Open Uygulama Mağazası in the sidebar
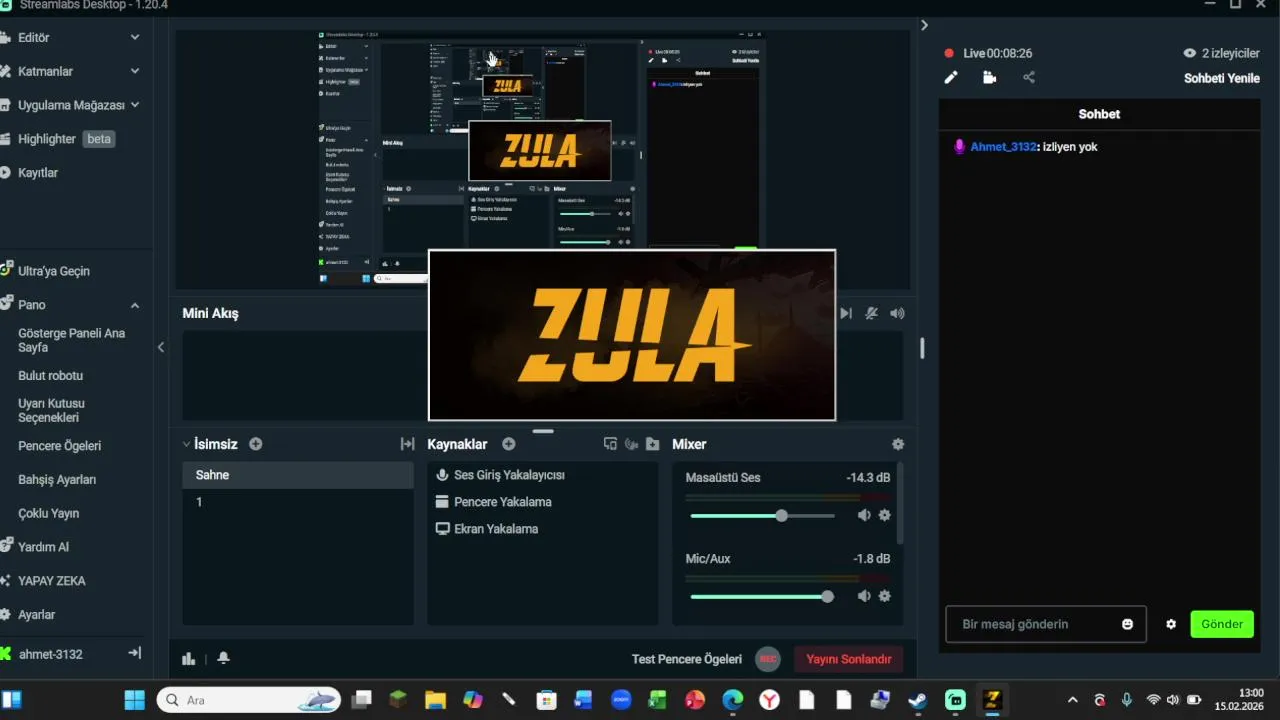This screenshot has width=1280, height=720. click(71, 105)
